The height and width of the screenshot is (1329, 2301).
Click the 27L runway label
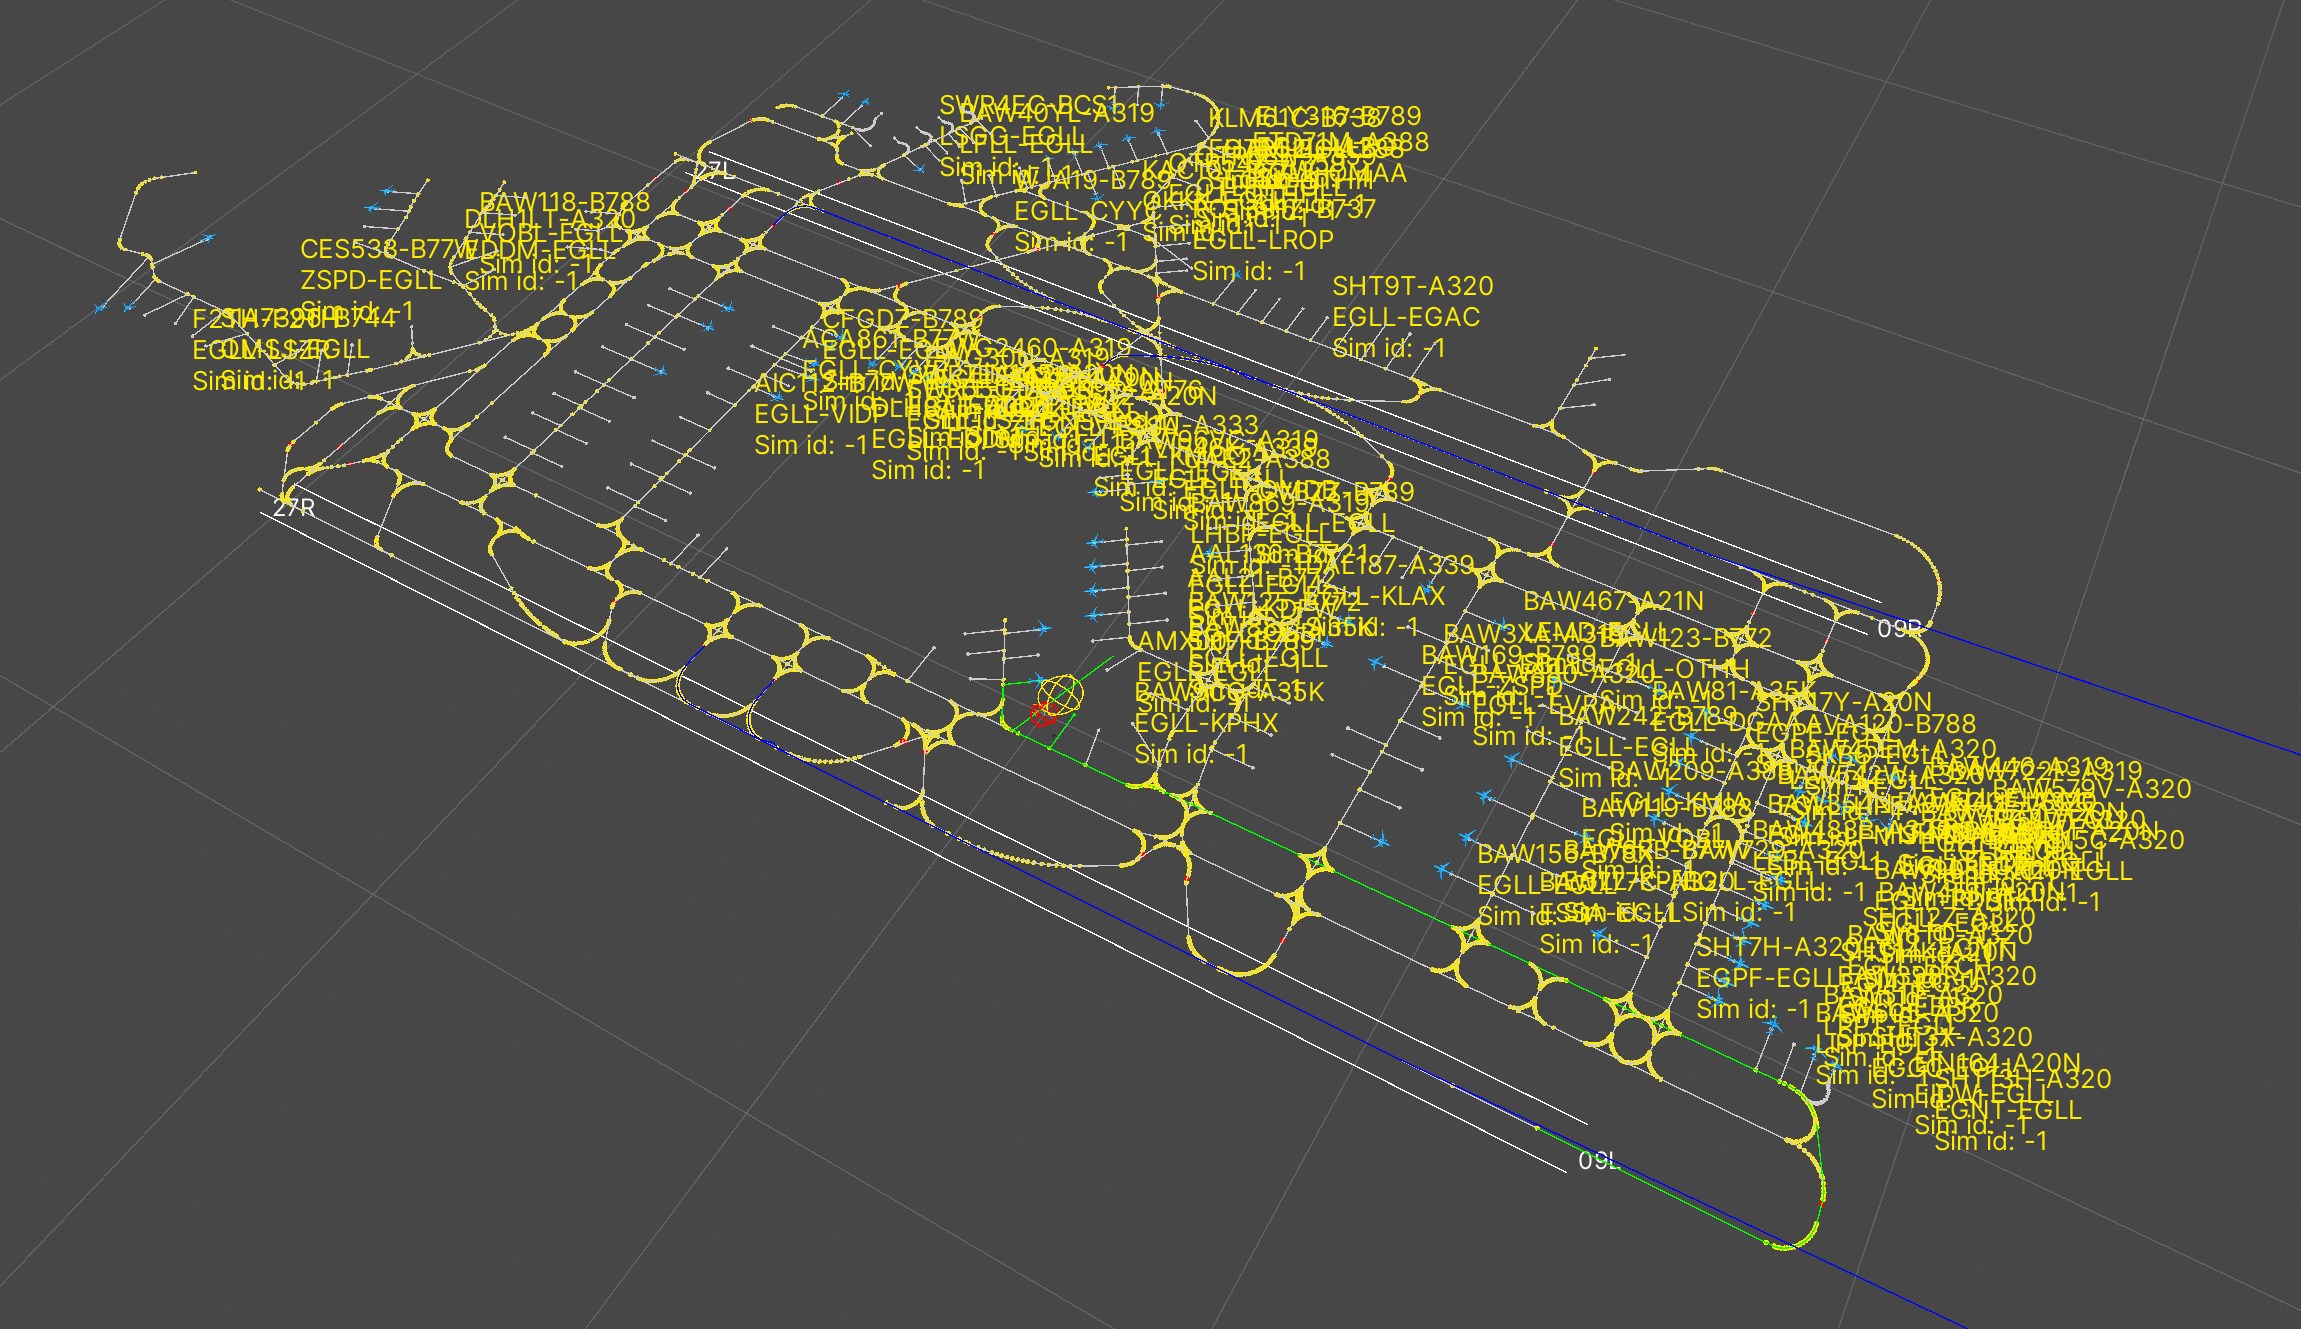tap(717, 171)
